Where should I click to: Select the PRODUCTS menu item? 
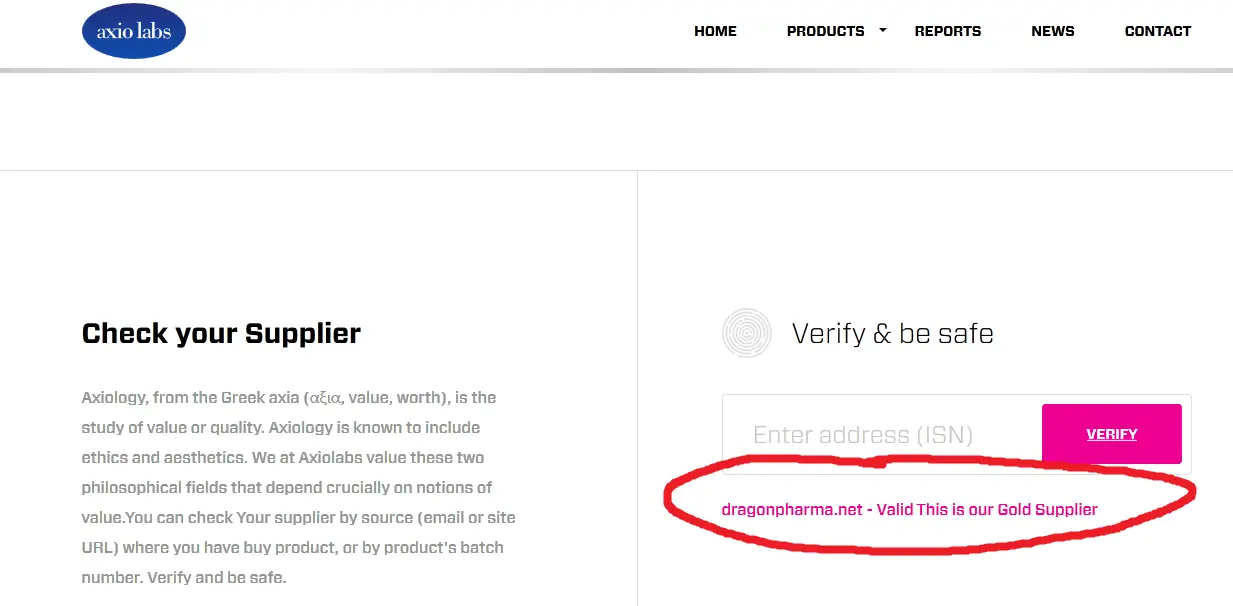[825, 31]
